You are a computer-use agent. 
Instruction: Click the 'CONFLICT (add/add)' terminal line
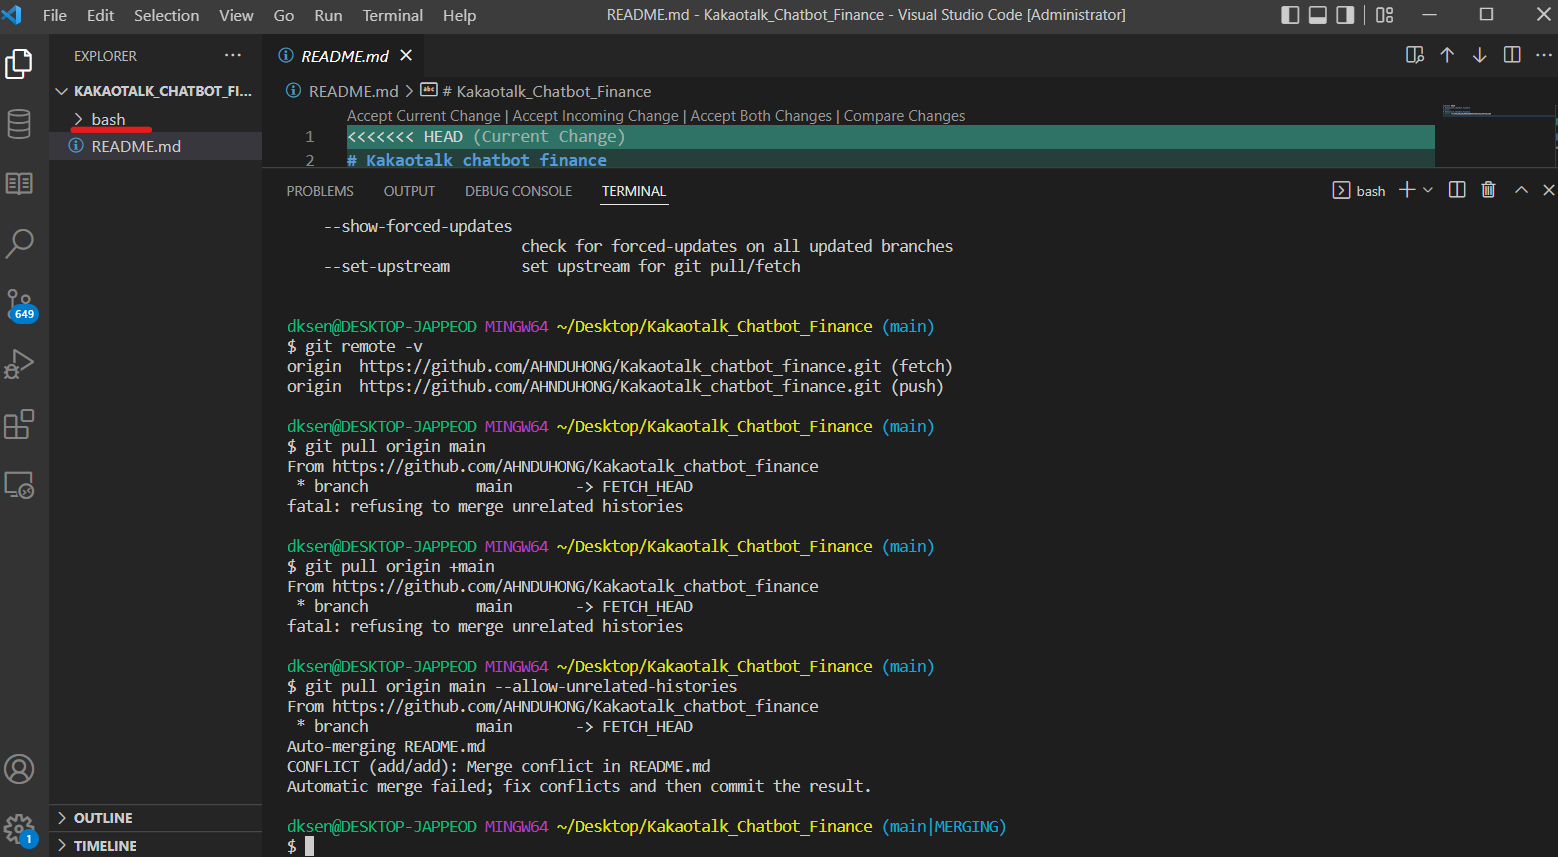(x=498, y=766)
